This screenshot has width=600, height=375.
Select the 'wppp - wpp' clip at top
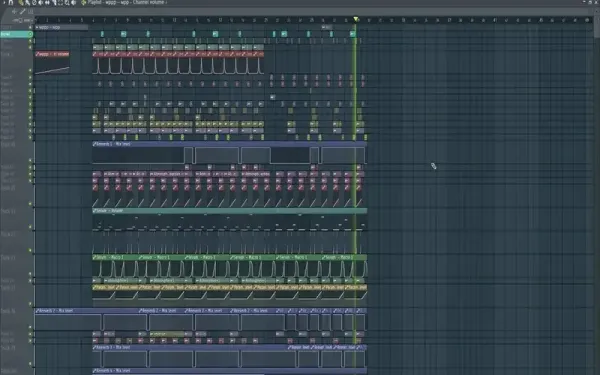point(61,28)
